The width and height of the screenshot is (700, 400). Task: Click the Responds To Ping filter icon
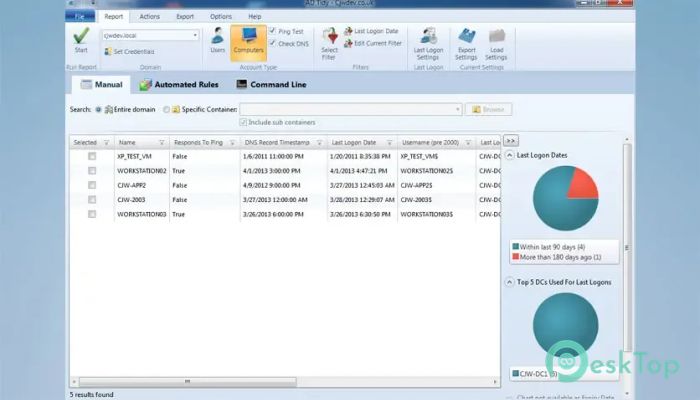(232, 143)
